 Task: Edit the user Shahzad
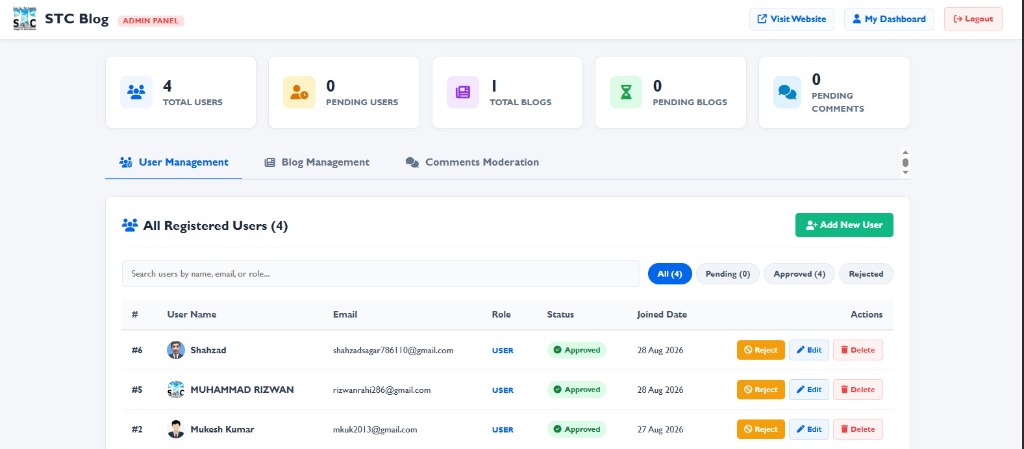click(809, 350)
